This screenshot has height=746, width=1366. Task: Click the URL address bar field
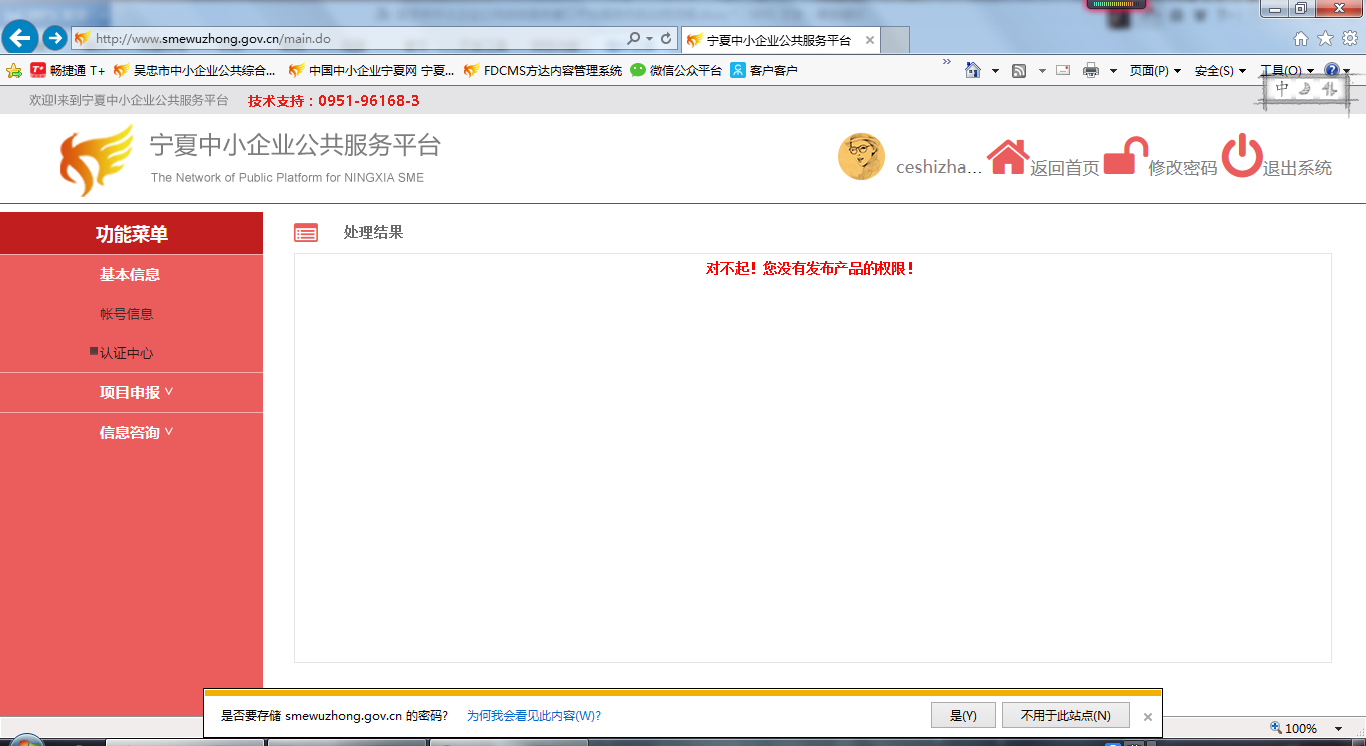click(350, 39)
